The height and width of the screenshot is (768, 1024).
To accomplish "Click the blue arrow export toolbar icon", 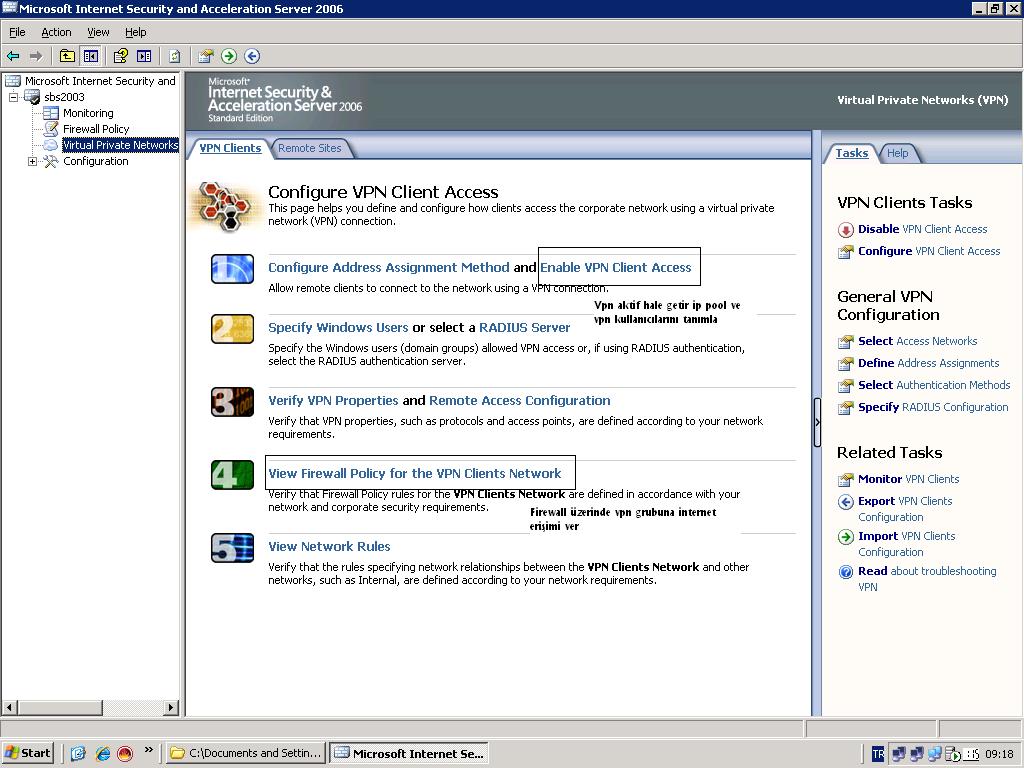I will pos(252,56).
